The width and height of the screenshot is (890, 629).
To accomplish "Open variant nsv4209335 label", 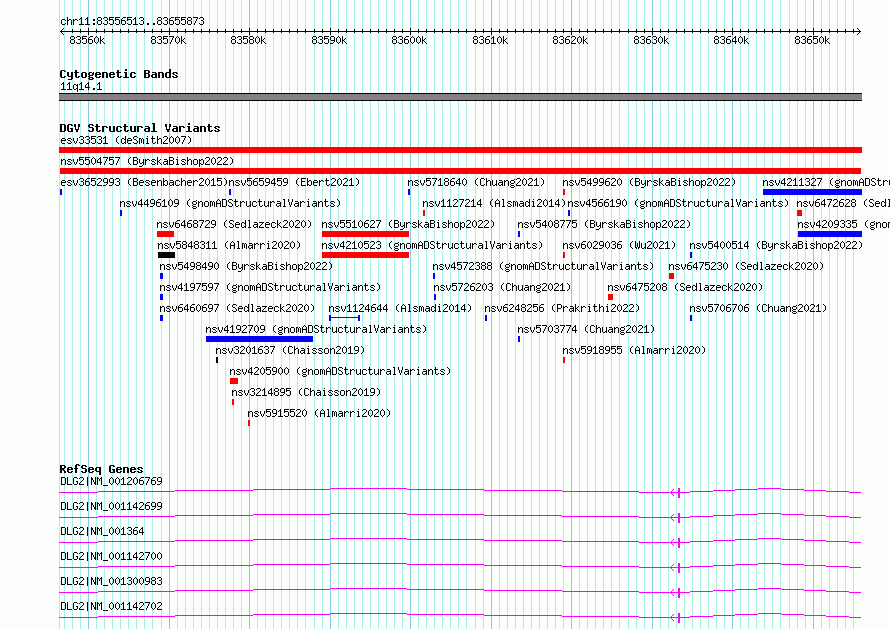I will tap(843, 224).
